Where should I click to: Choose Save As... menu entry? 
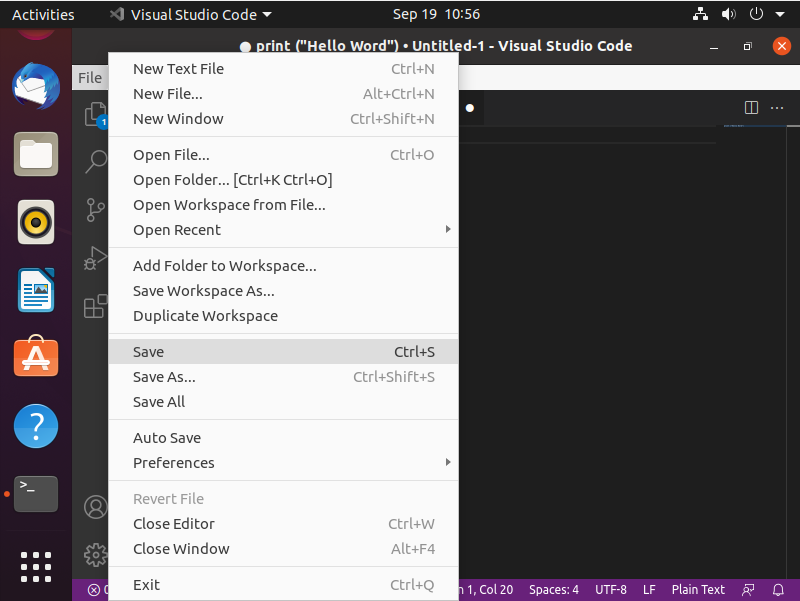[x=283, y=377]
